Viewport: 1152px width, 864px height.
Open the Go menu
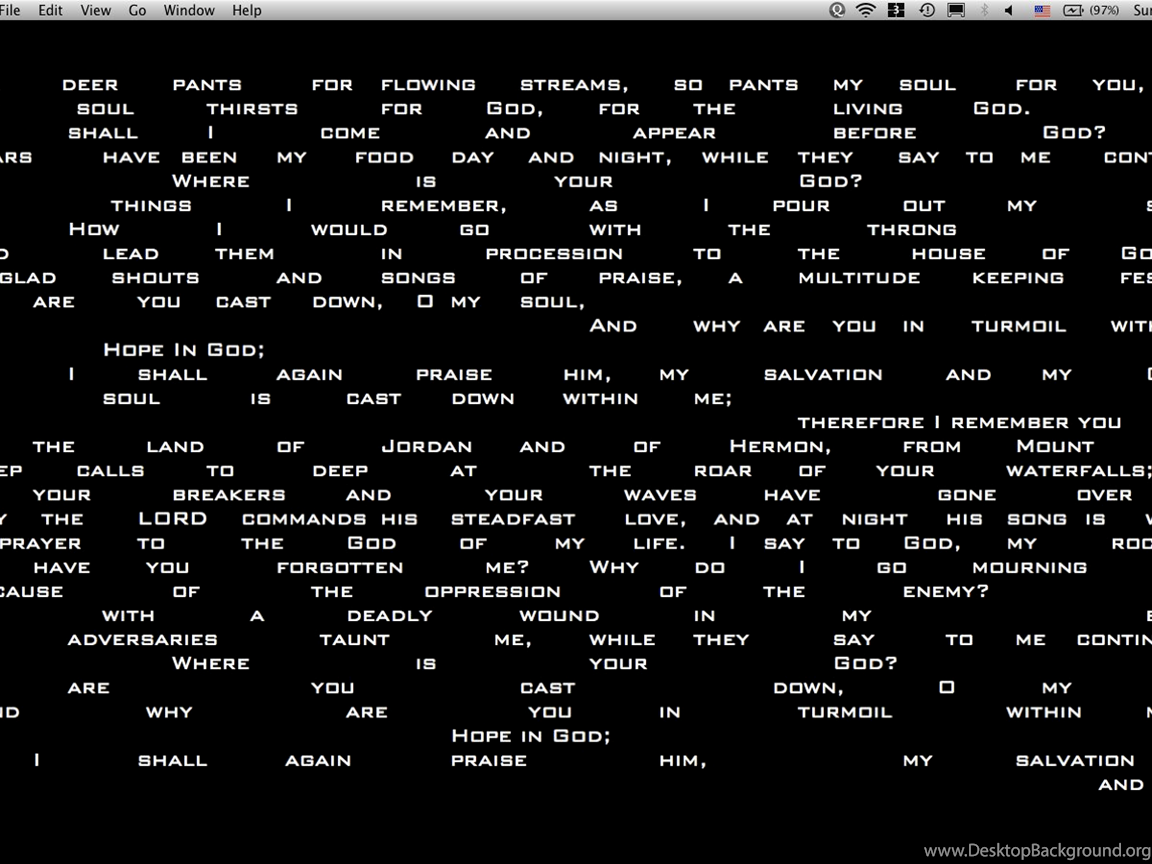pos(137,10)
